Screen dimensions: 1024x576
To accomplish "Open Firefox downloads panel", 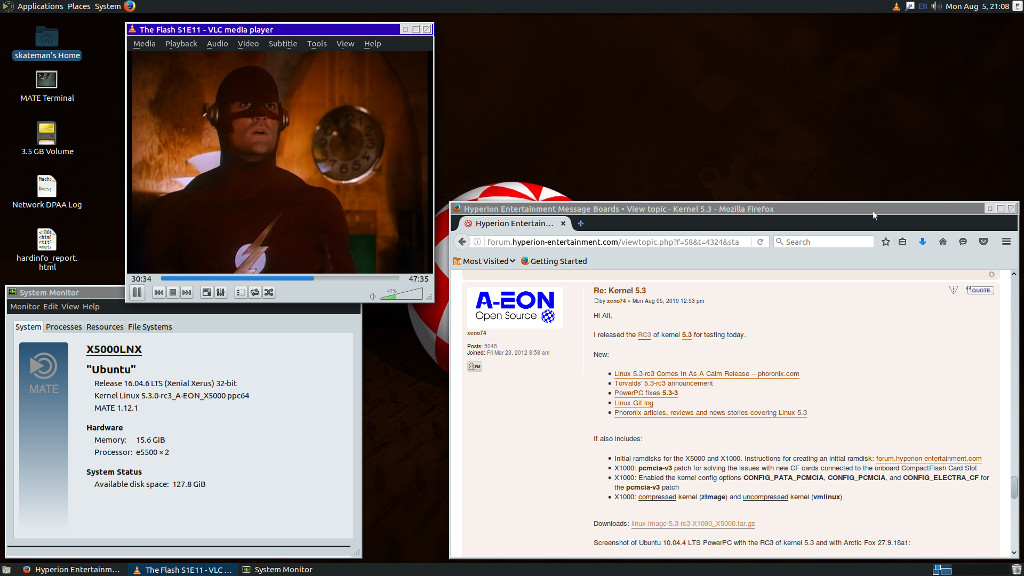I will (x=923, y=242).
